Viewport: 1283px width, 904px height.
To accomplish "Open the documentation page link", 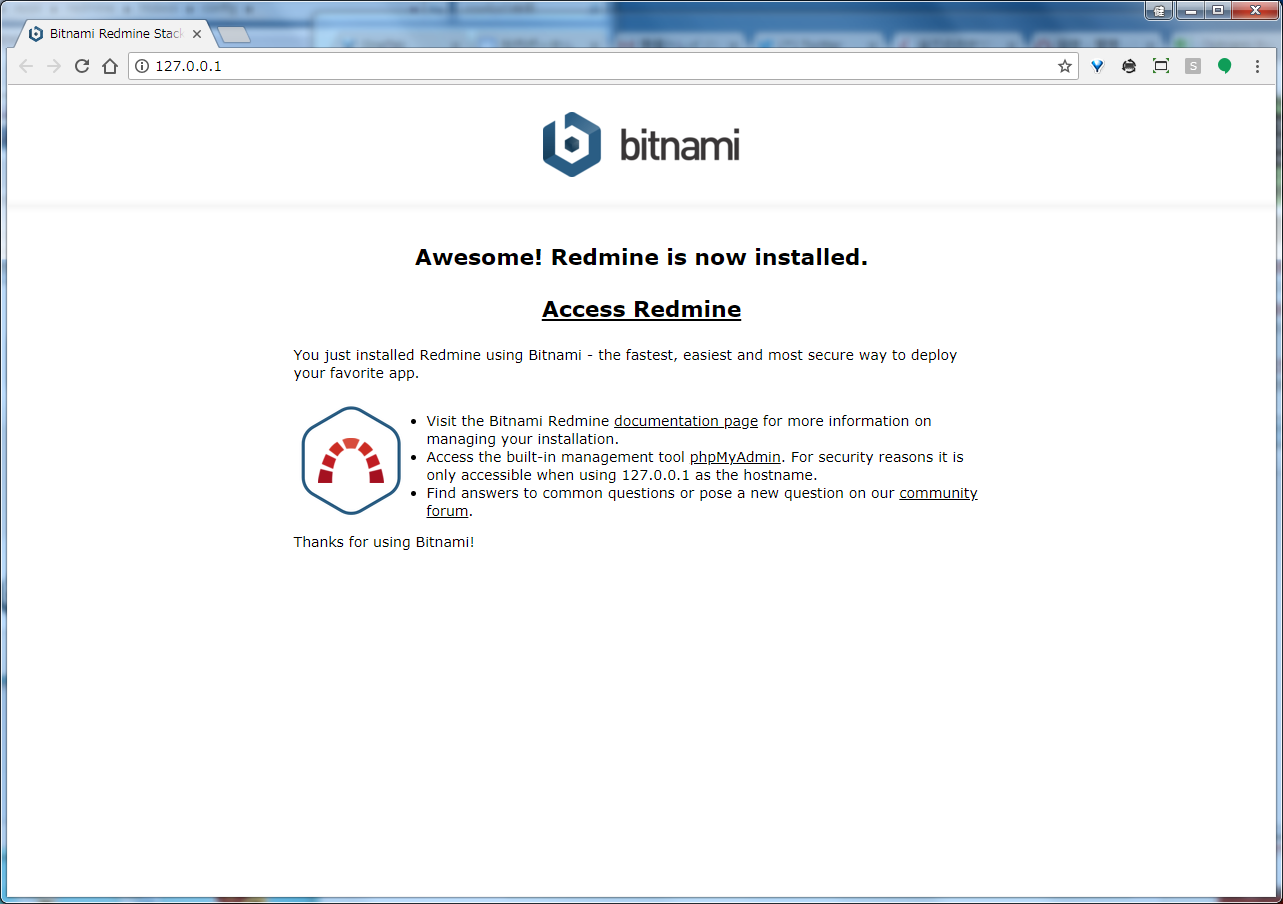I will click(686, 421).
